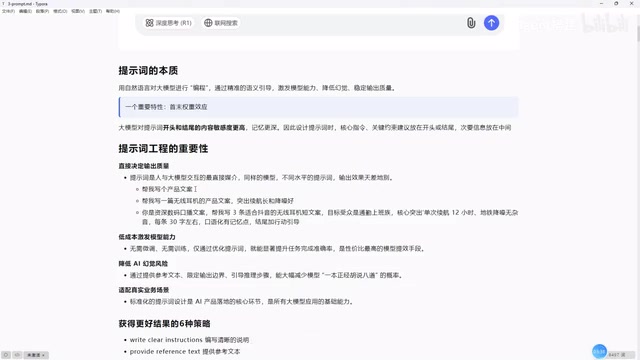The width and height of the screenshot is (640, 360).
Task: Open the spell-check language dropdown in the status bar
Action: (x=36, y=355)
